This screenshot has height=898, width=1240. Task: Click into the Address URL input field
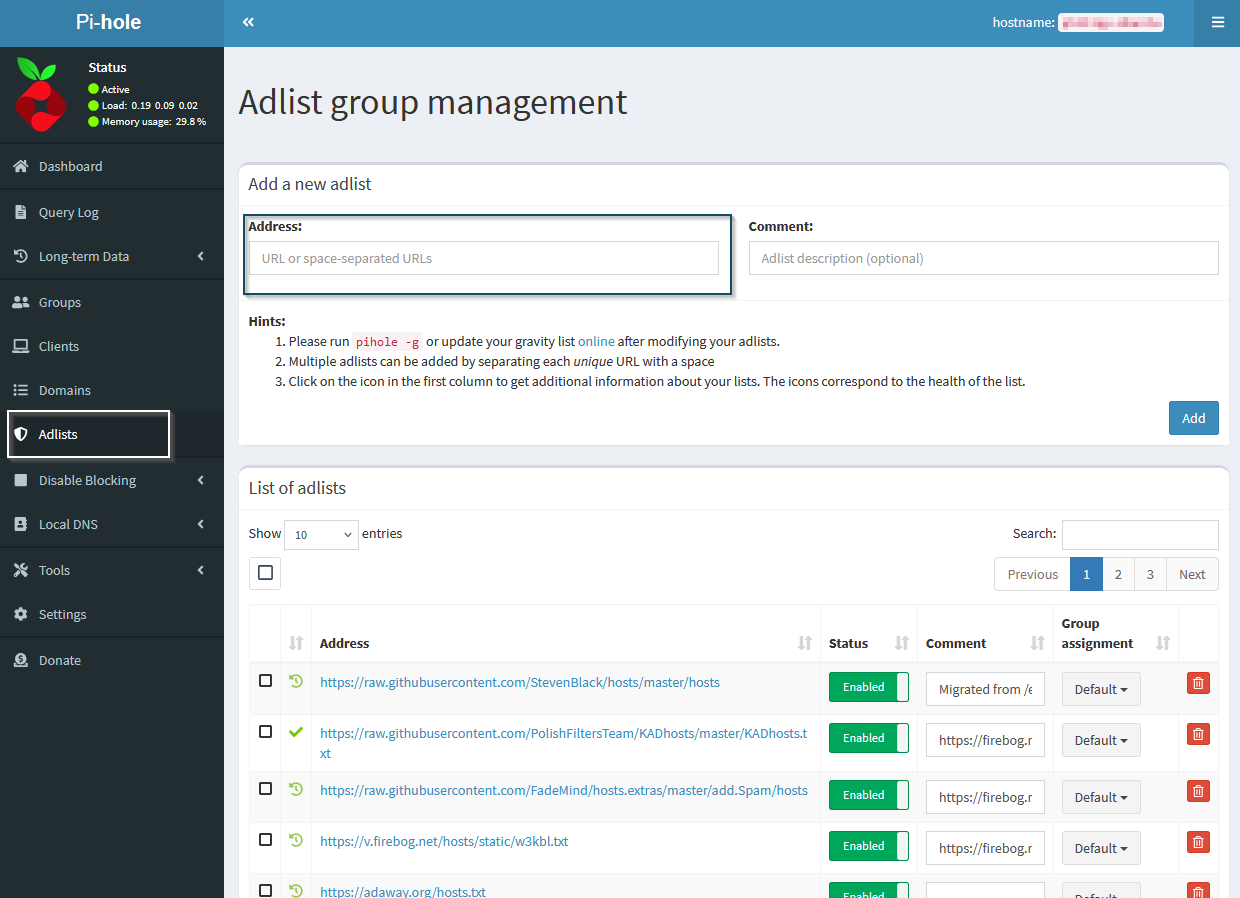[483, 258]
